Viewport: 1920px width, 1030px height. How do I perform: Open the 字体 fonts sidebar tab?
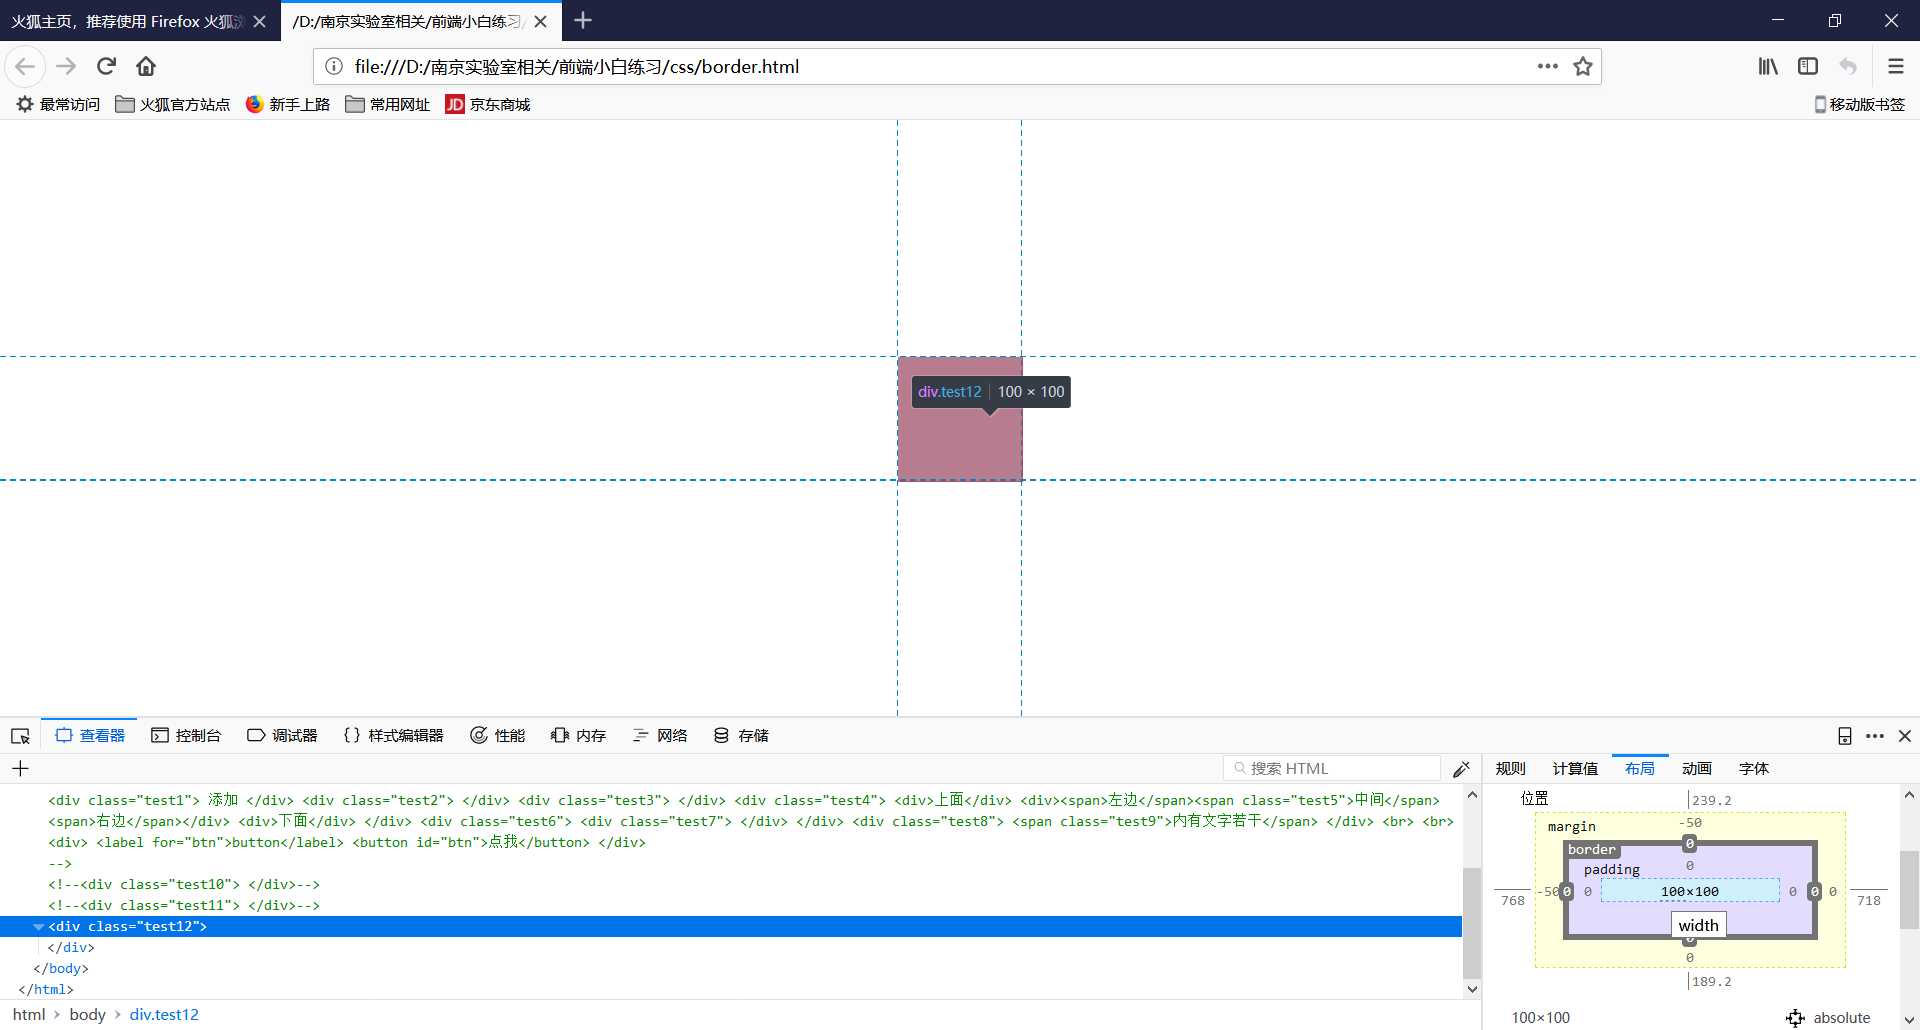pyautogui.click(x=1754, y=768)
